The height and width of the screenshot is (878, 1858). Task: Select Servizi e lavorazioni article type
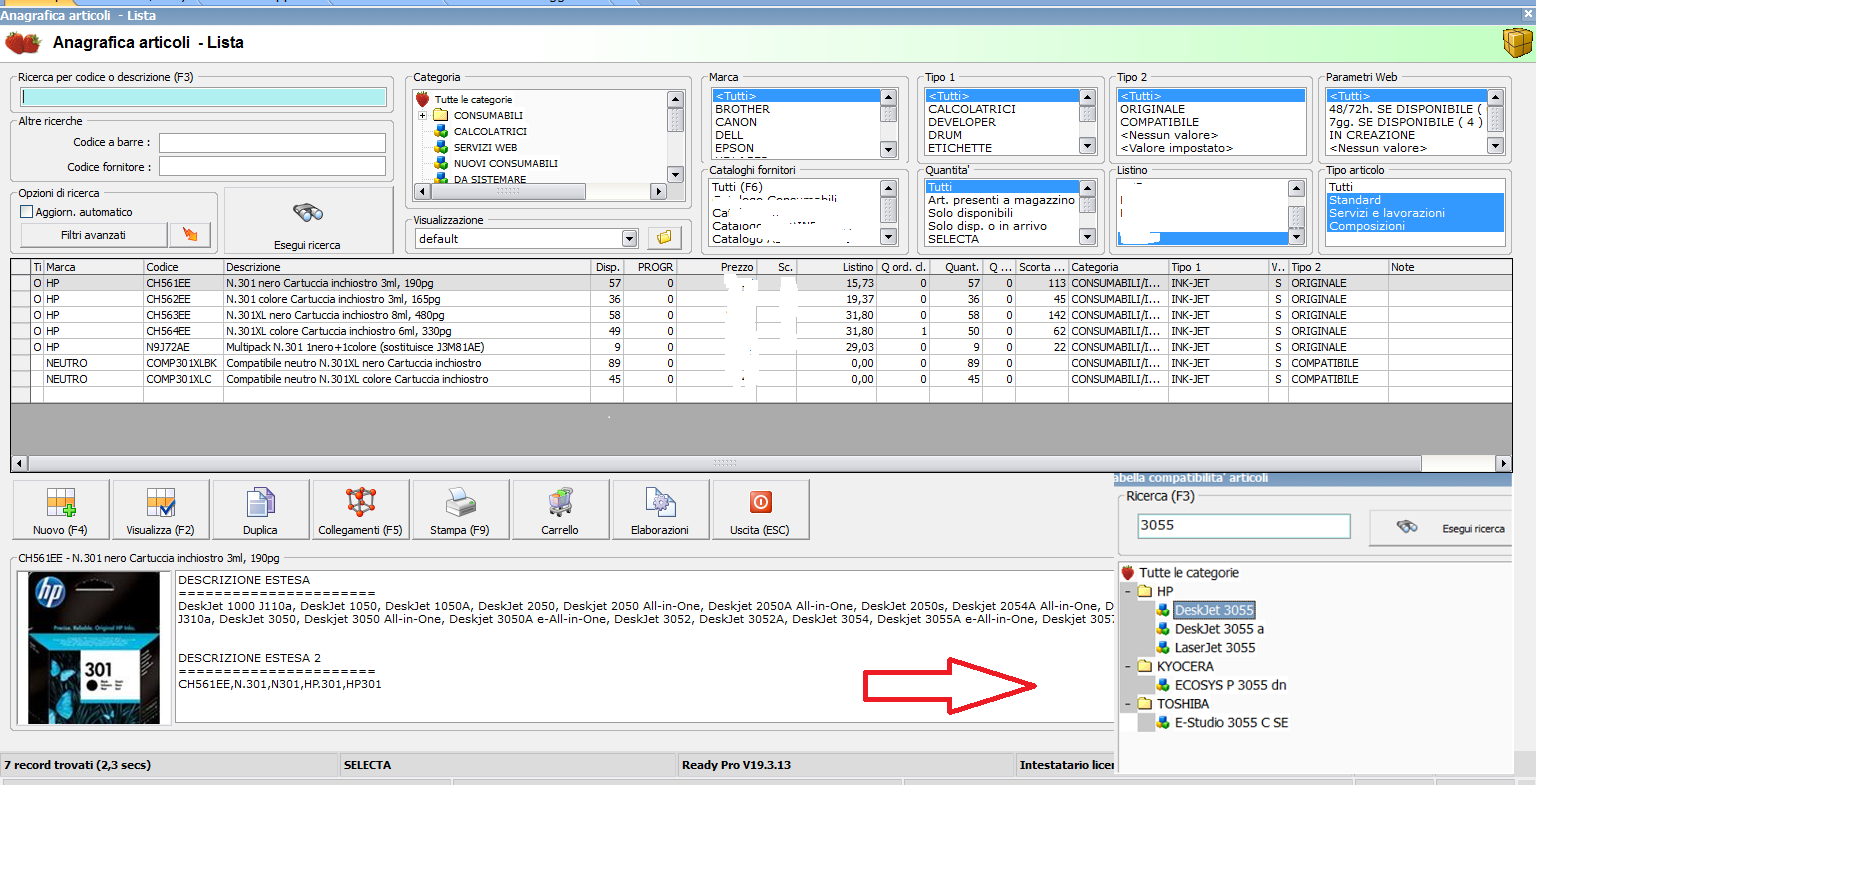1386,213
